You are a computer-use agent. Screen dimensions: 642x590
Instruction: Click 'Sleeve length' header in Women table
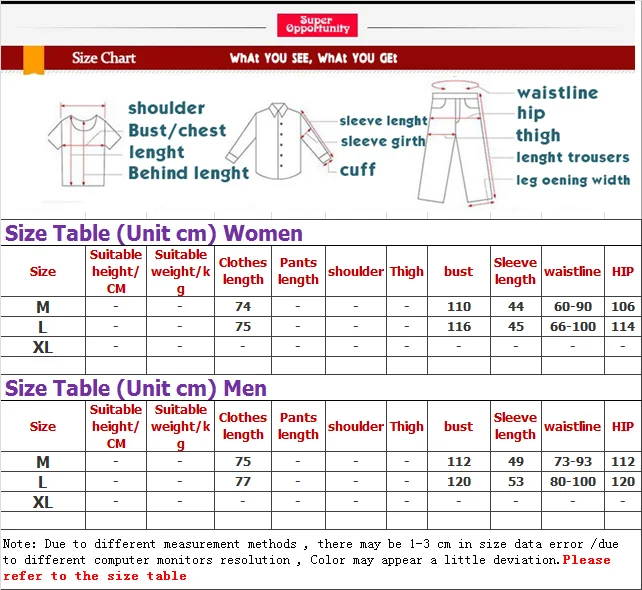(x=515, y=271)
